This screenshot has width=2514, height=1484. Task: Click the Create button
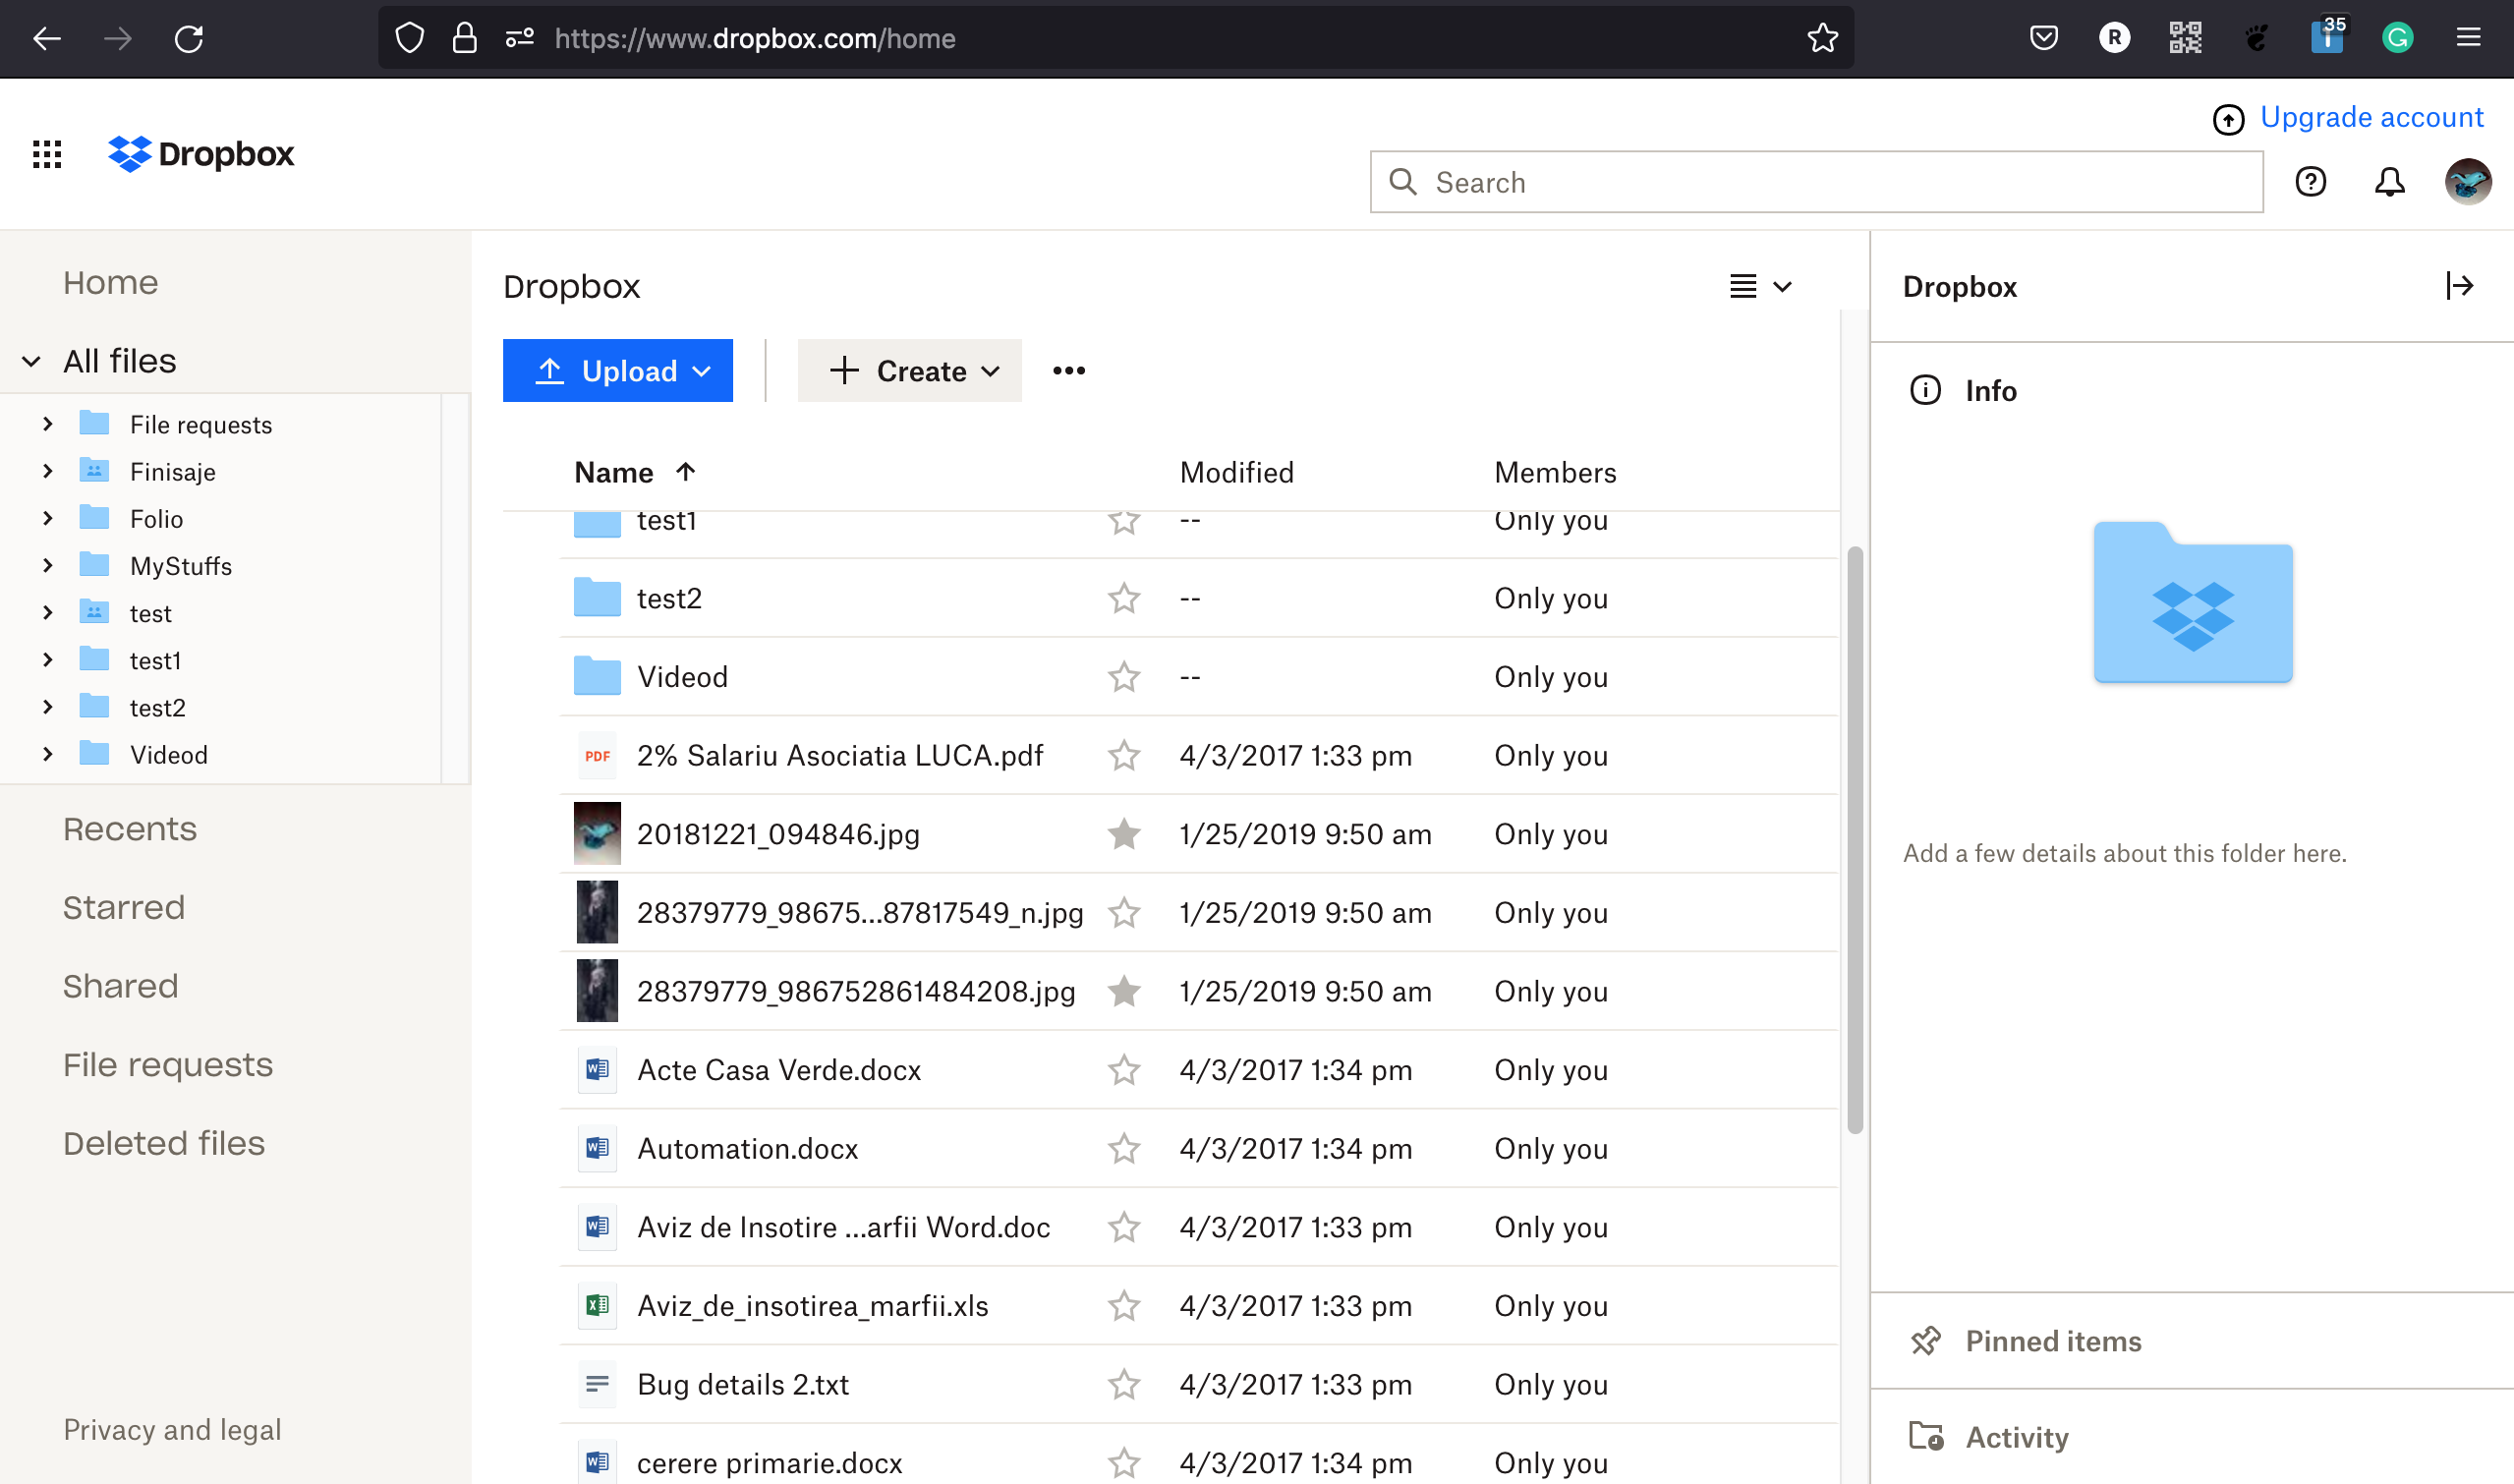coord(909,371)
